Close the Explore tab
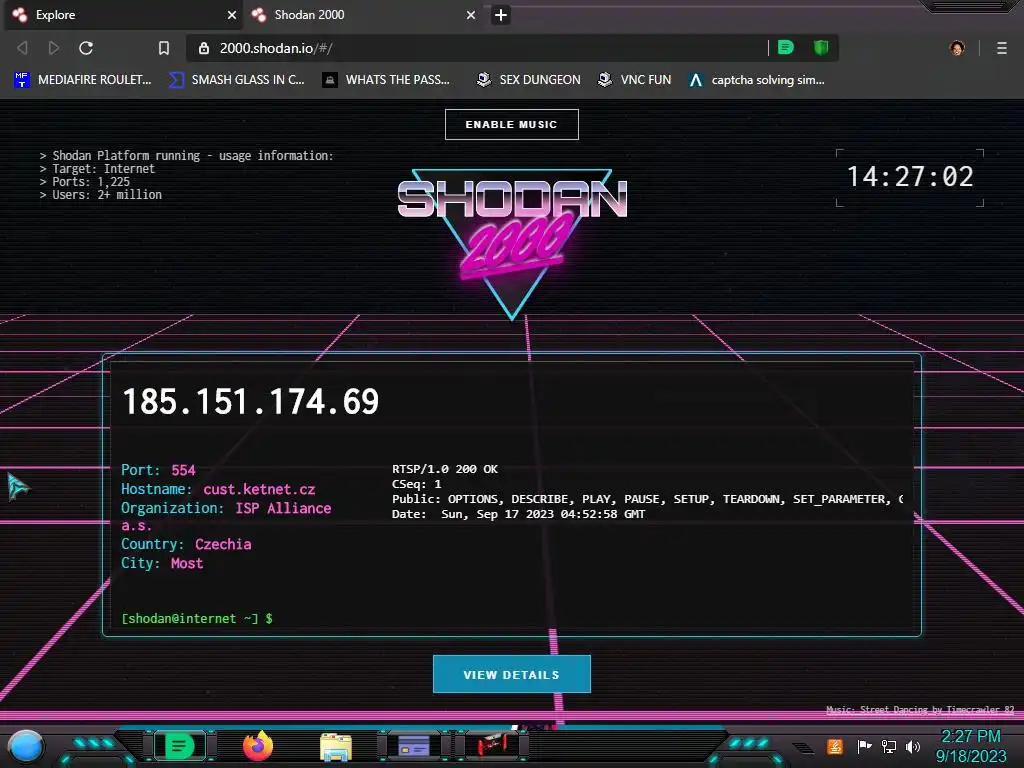This screenshot has height=768, width=1024. point(231,15)
